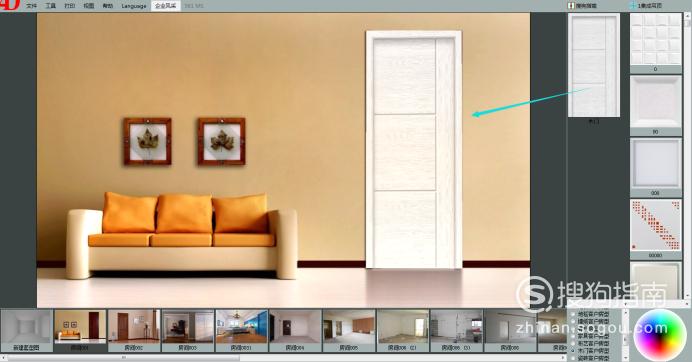
Task: Choose the embossed square tile texture thumbnail
Action: pos(655,39)
